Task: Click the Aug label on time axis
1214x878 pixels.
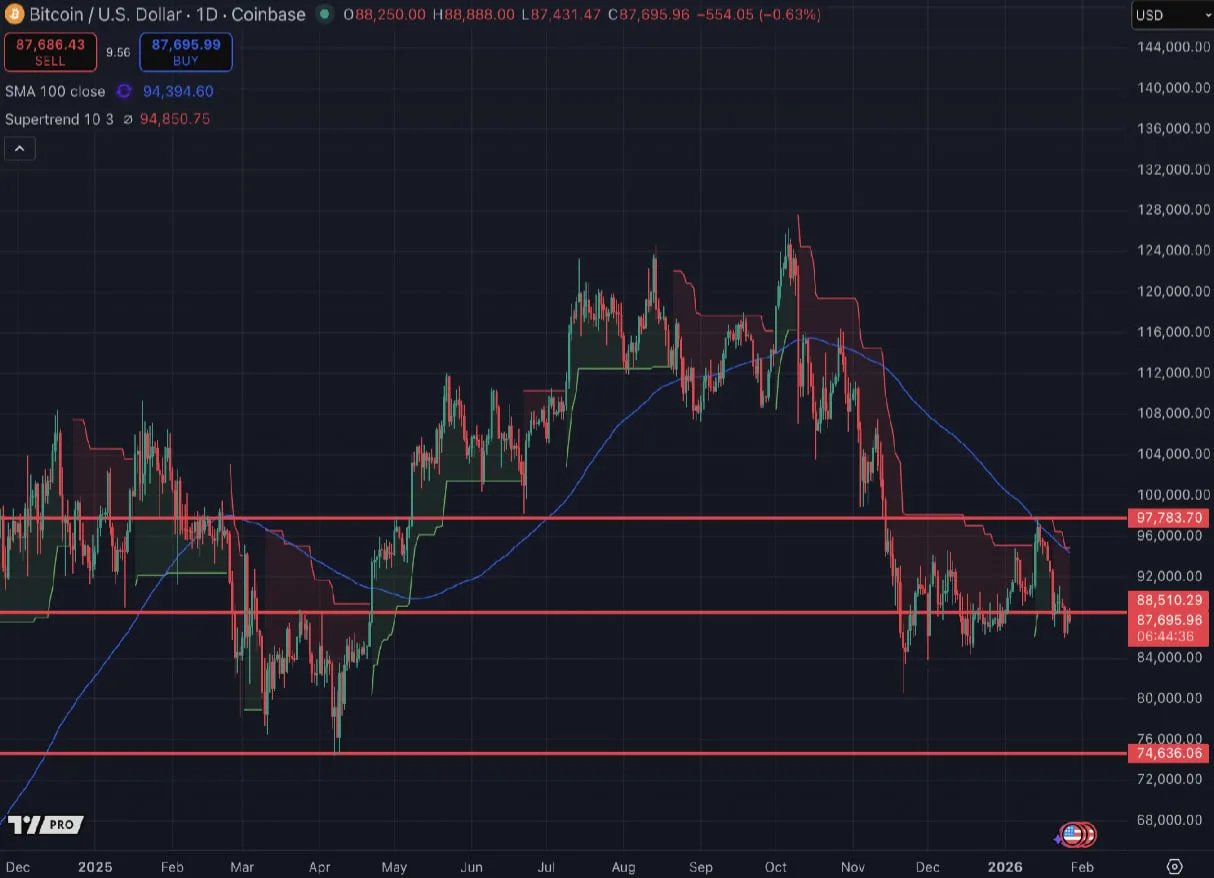Action: (x=622, y=867)
